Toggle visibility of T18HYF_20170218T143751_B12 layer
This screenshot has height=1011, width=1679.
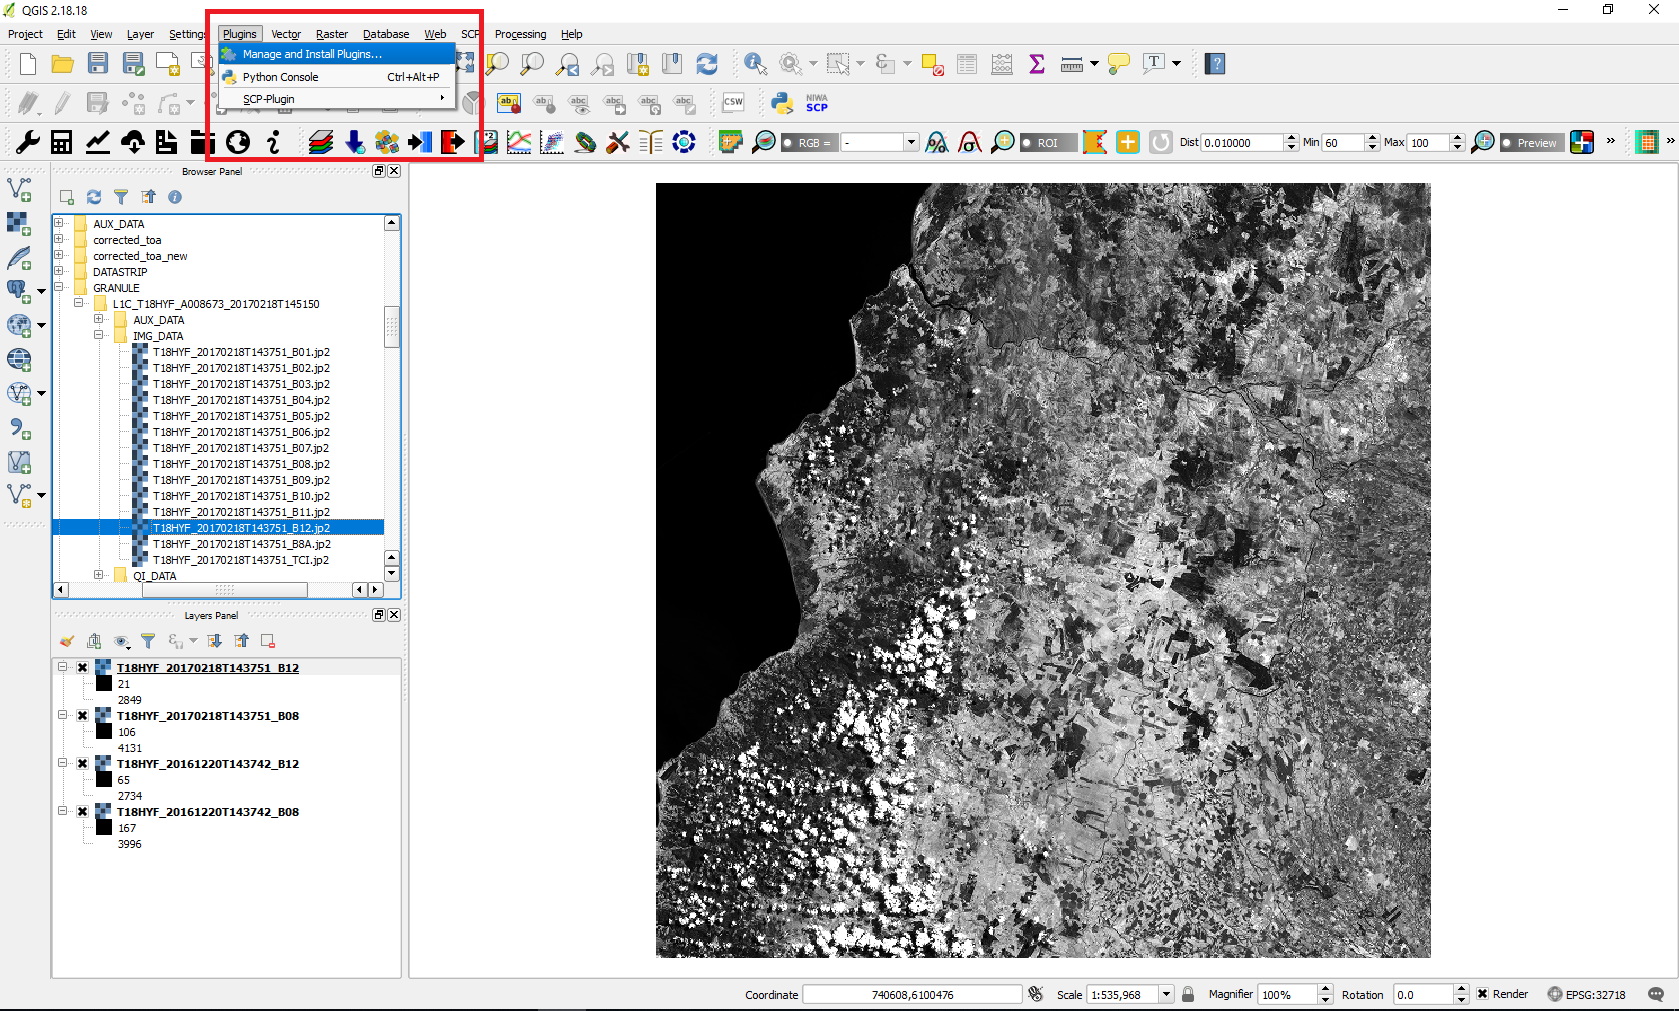coord(83,668)
